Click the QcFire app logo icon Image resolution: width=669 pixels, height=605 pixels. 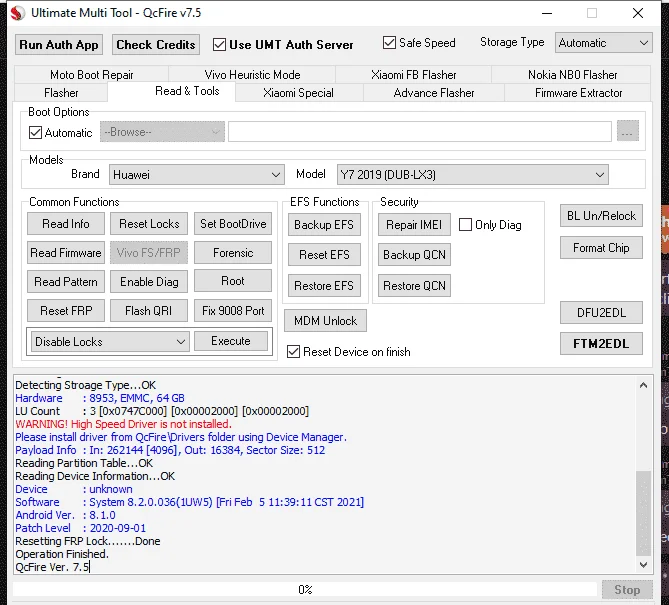click(x=17, y=13)
